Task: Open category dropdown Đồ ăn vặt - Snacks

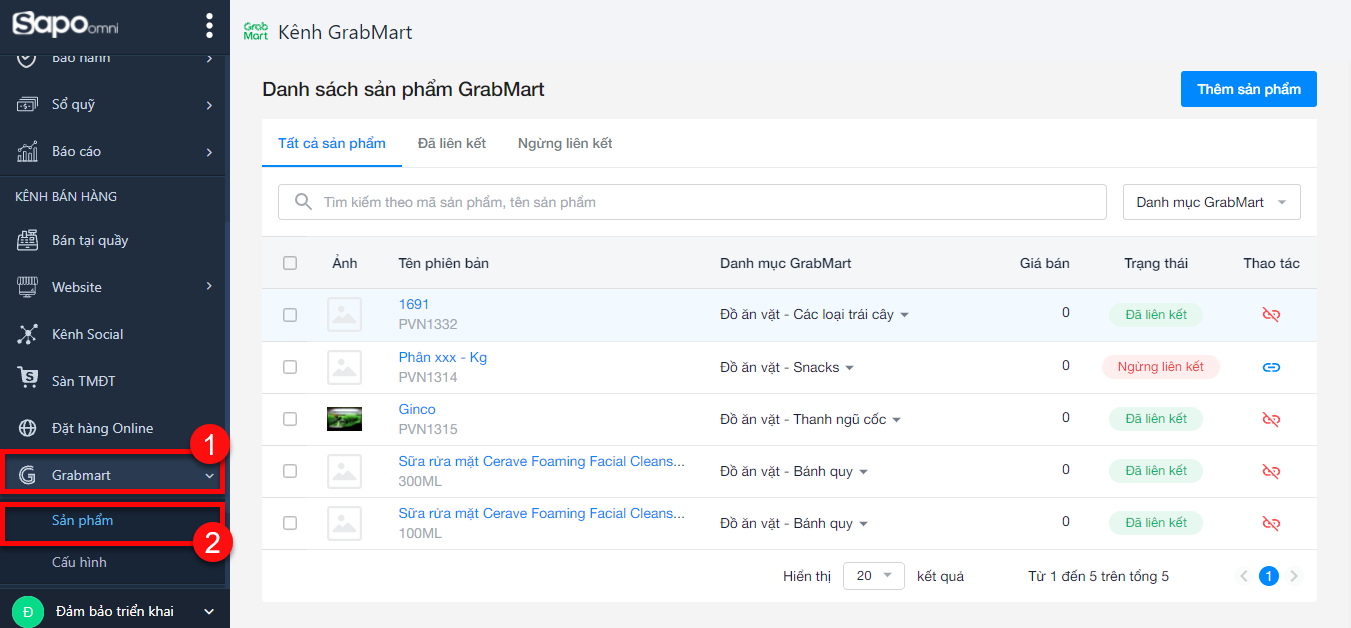Action: pos(787,368)
